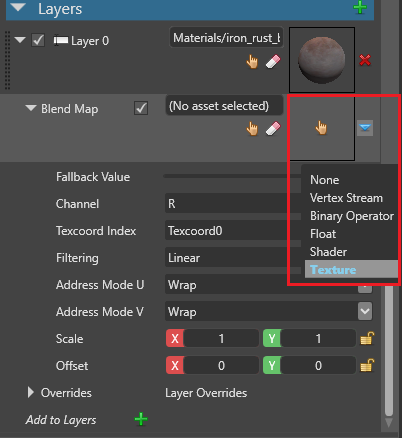
Task: Click the green plus beside Add to Layers
Action: pos(141,419)
